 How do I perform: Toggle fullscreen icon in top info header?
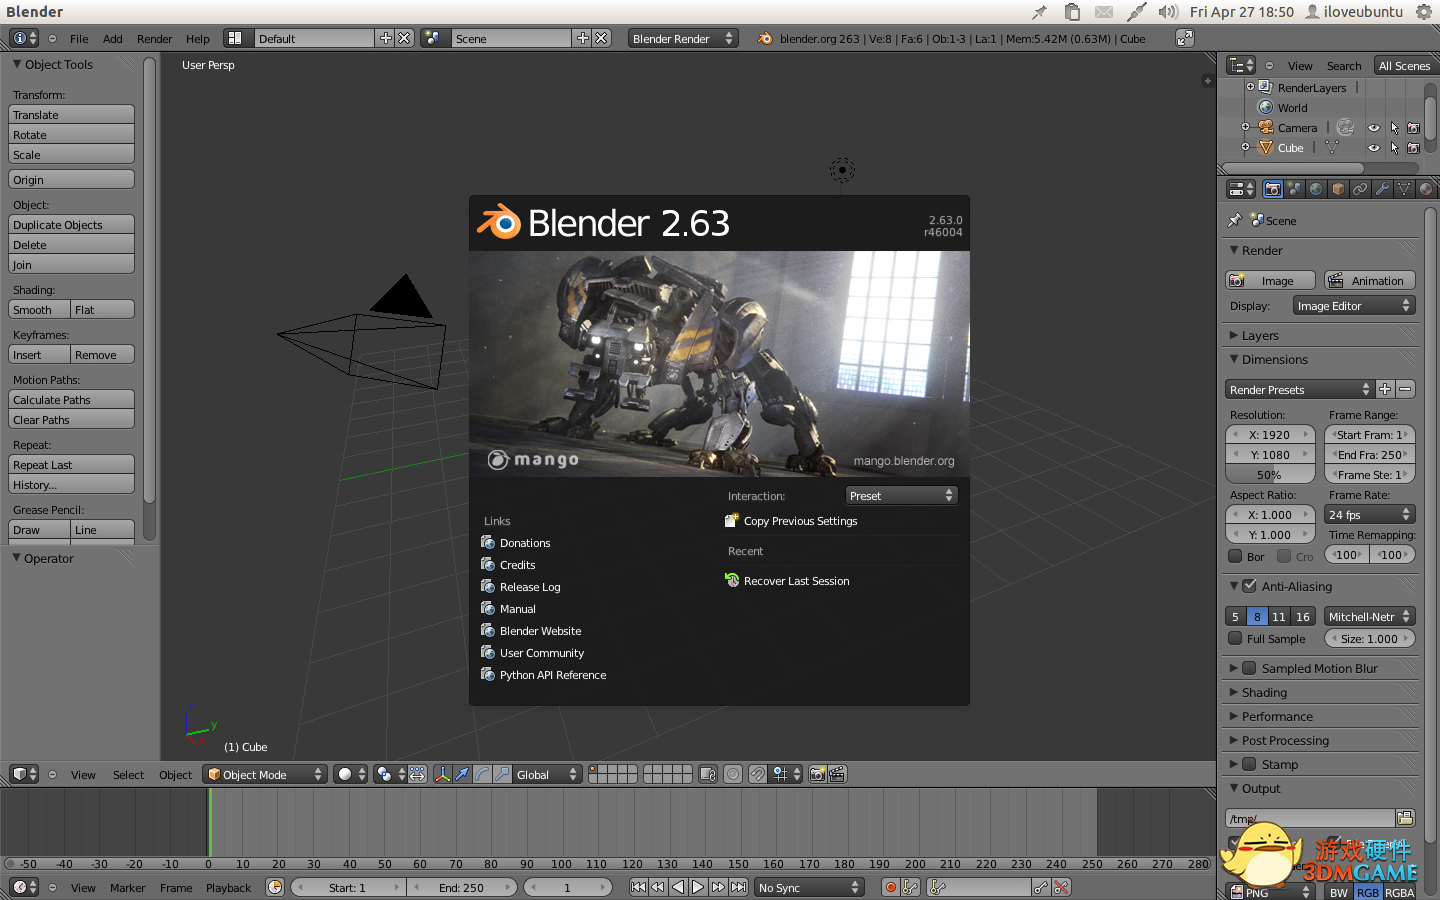point(1184,38)
